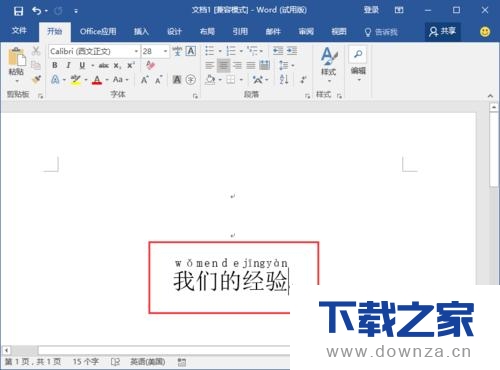Open Font dialog launcher in 字体 group
This screenshot has width=500, height=370.
[195, 96]
